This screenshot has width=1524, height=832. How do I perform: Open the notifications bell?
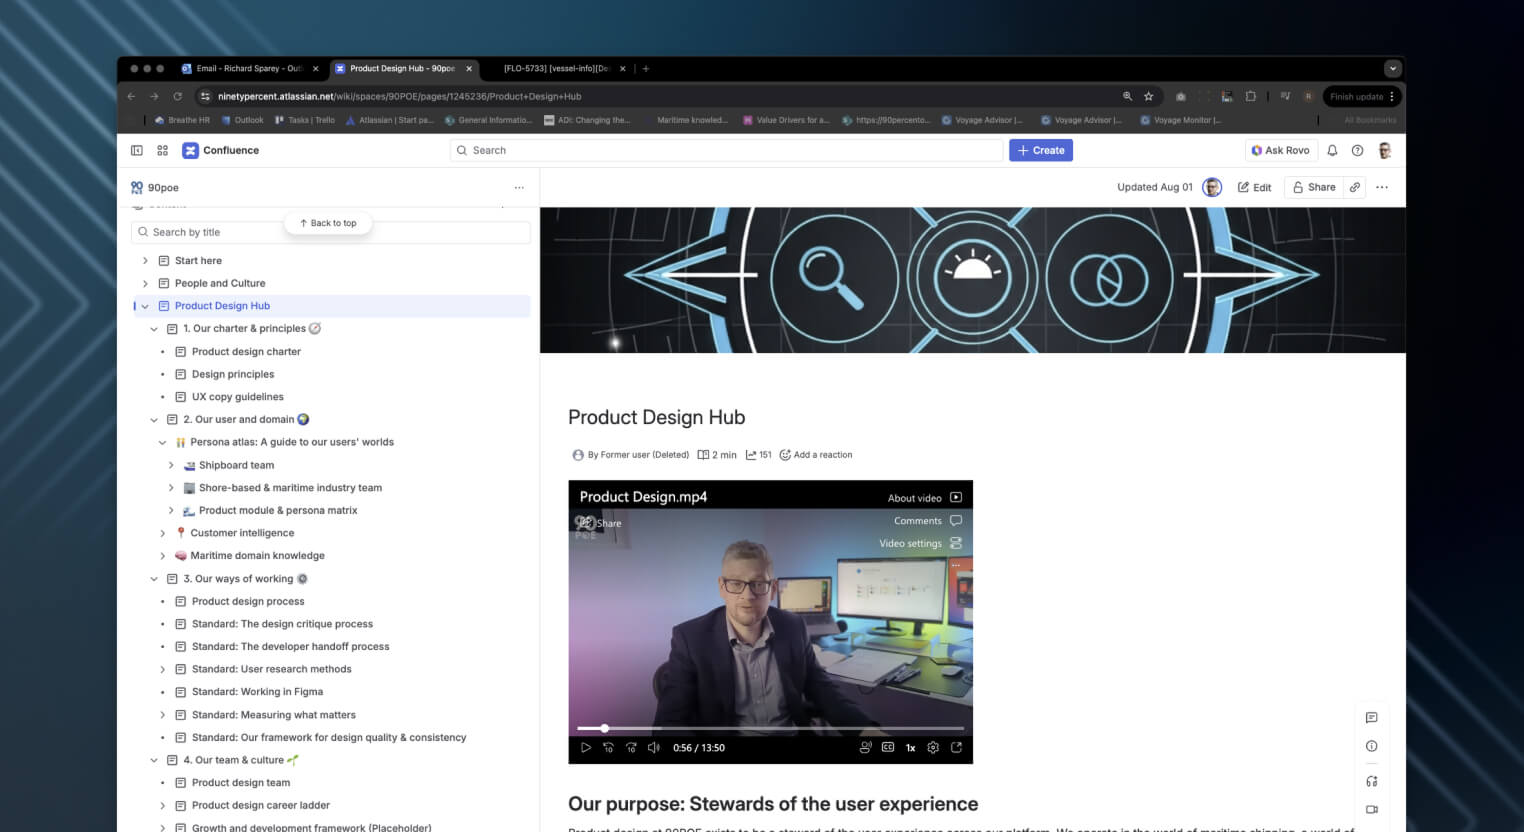[x=1332, y=150]
